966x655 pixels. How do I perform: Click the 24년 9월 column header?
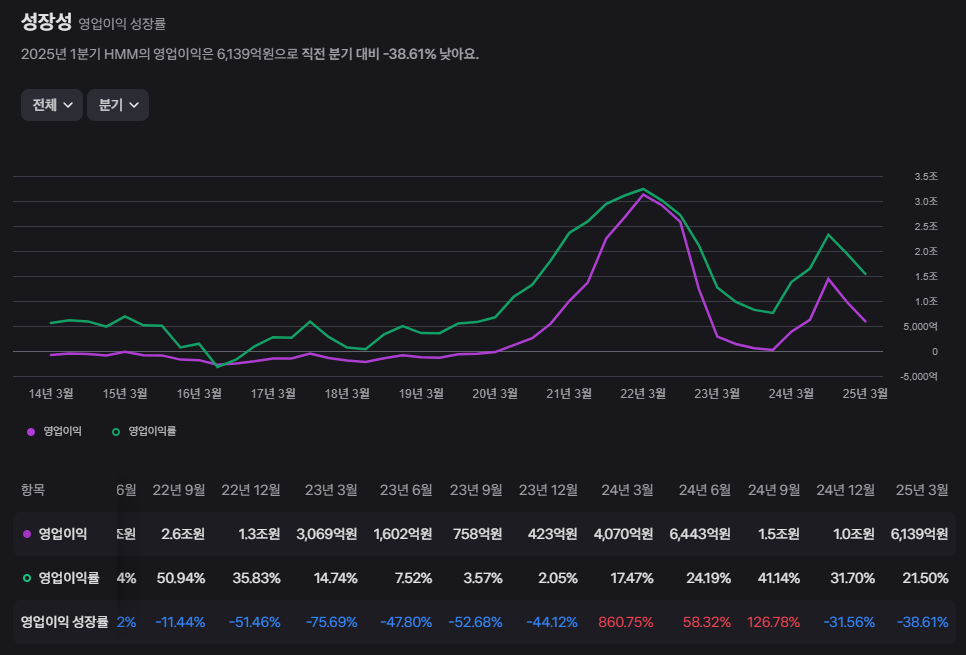pyautogui.click(x=774, y=490)
